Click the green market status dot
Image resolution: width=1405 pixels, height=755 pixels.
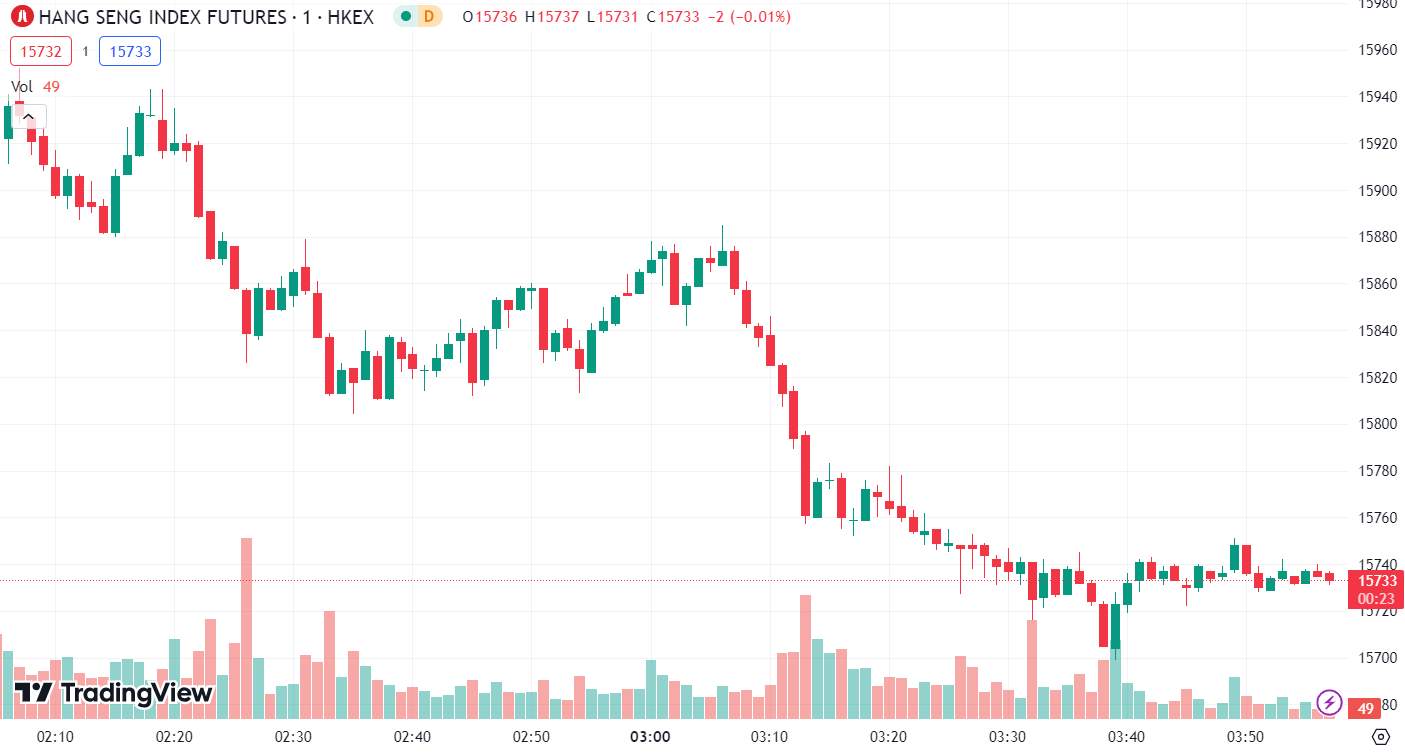405,16
